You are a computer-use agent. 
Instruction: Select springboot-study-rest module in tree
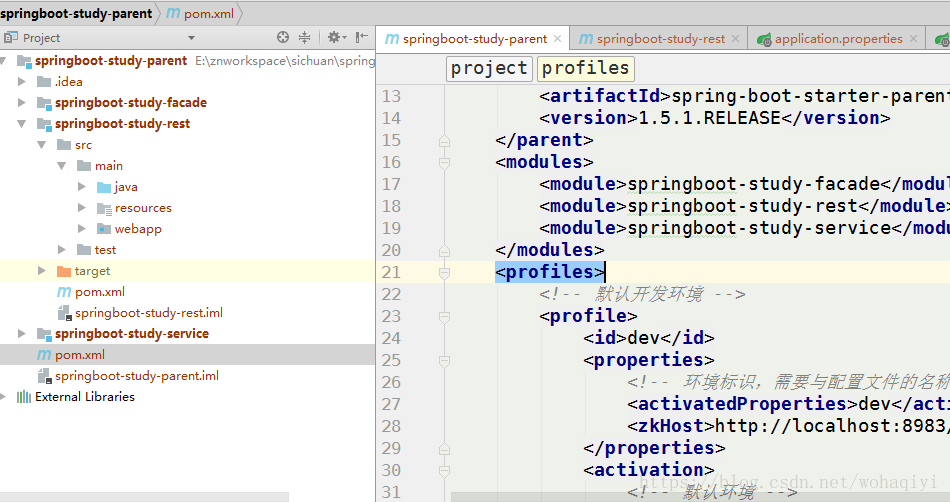pyautogui.click(x=122, y=124)
